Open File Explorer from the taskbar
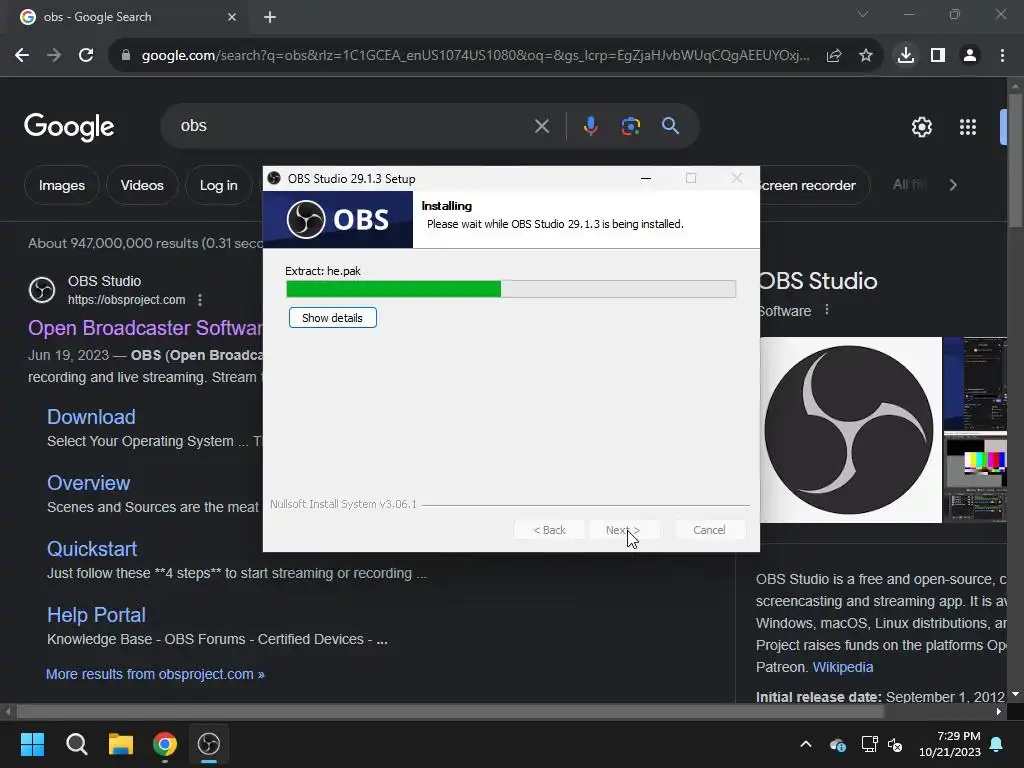This screenshot has width=1024, height=768. coord(121,744)
